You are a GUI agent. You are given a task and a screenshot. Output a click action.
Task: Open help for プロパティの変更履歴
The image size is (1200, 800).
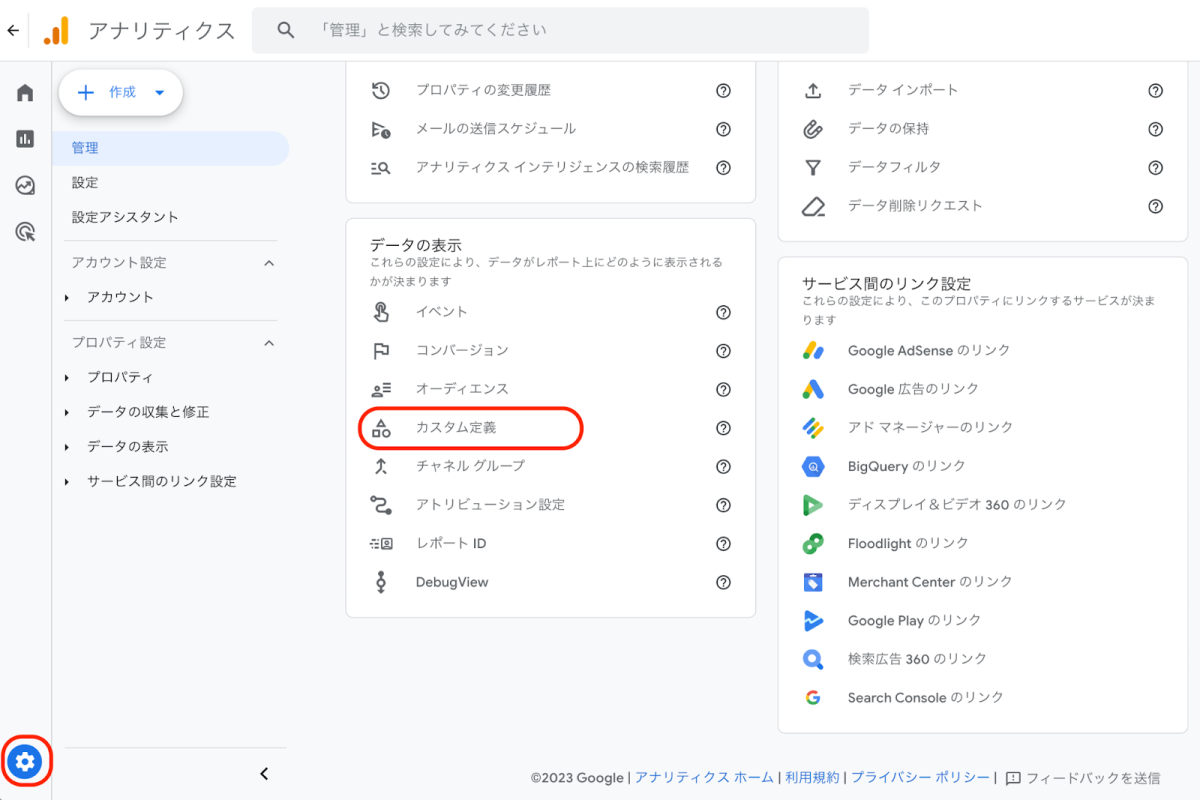click(723, 90)
